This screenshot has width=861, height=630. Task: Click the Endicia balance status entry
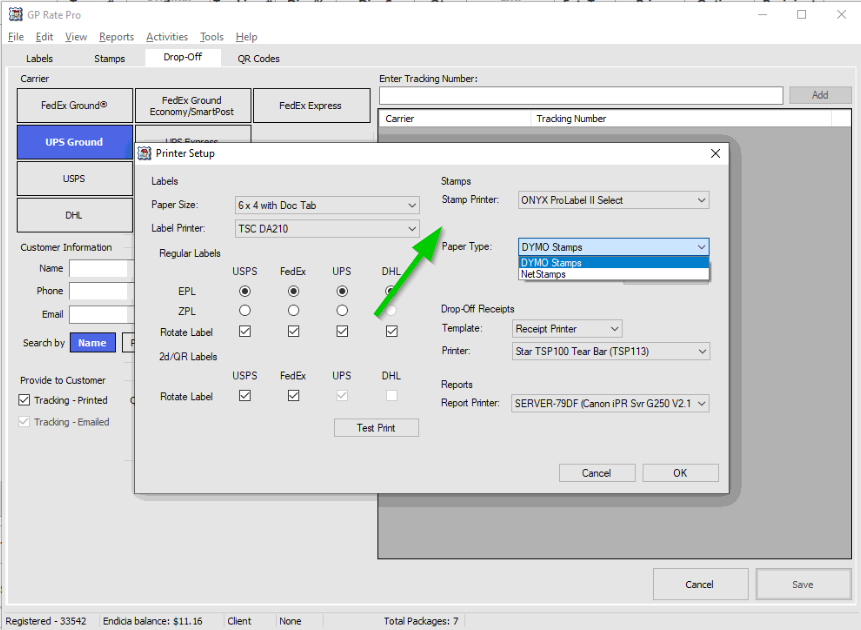pyautogui.click(x=153, y=621)
